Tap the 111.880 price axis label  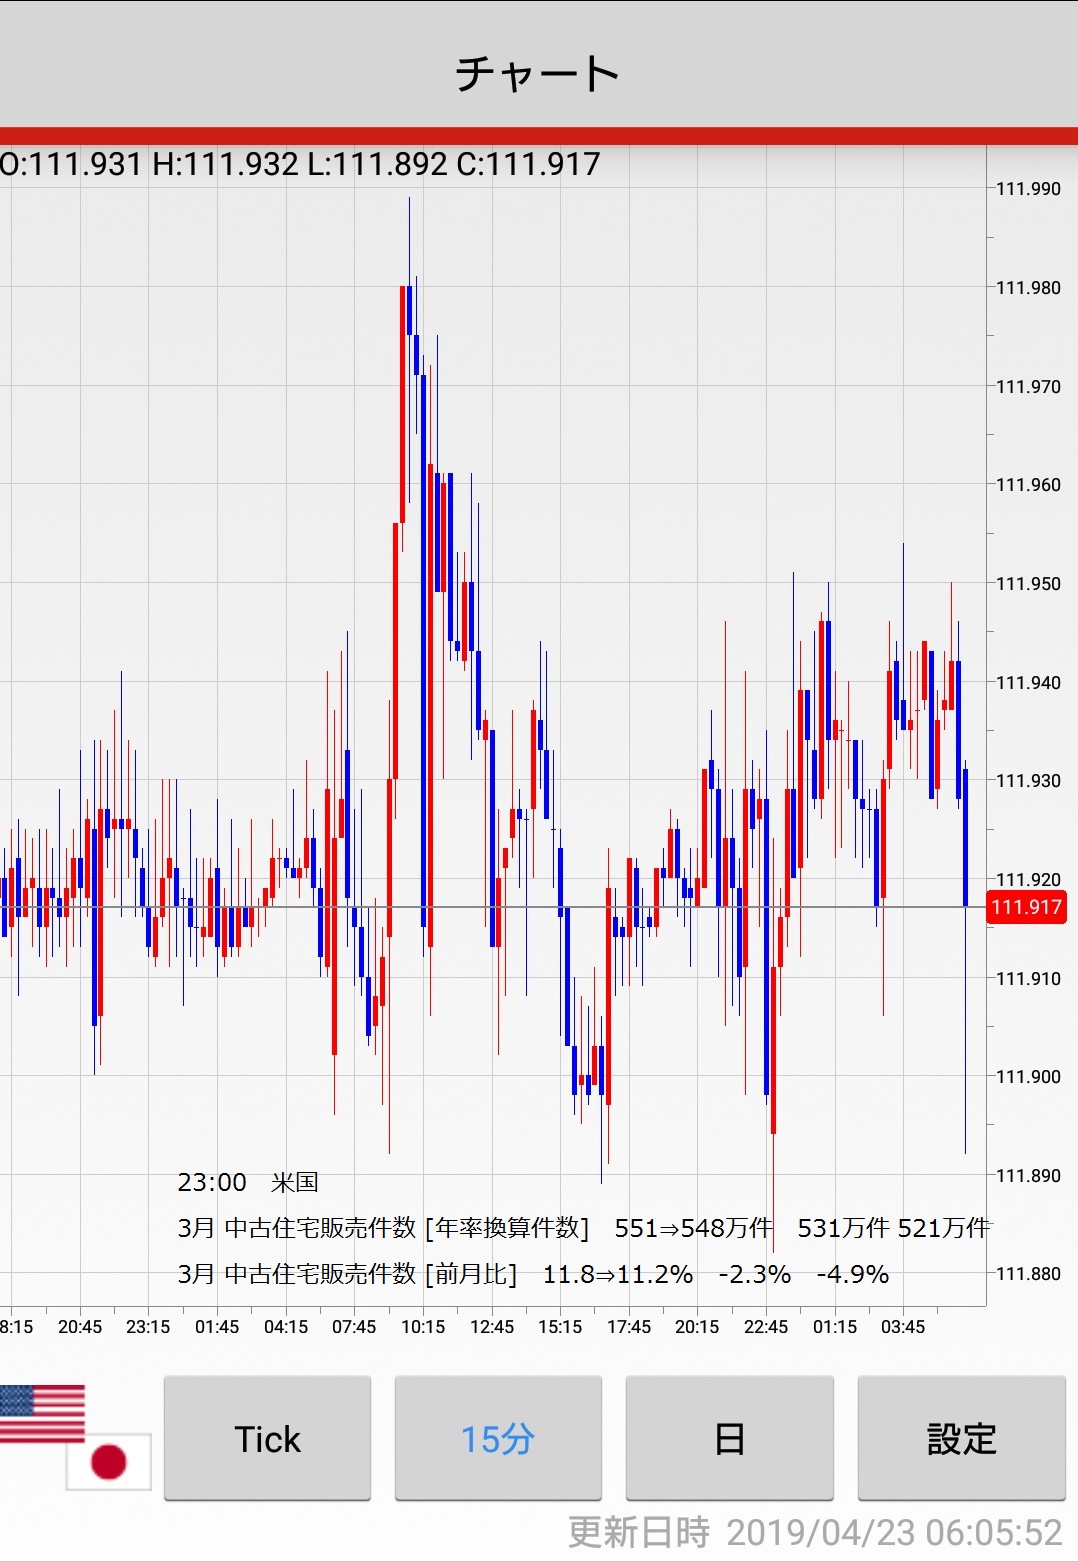[1028, 1273]
